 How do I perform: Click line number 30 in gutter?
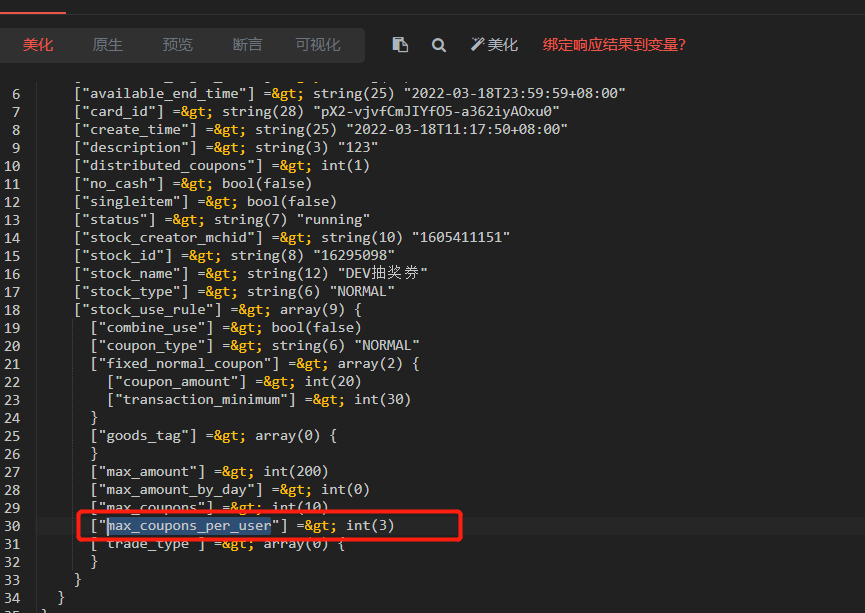12,526
